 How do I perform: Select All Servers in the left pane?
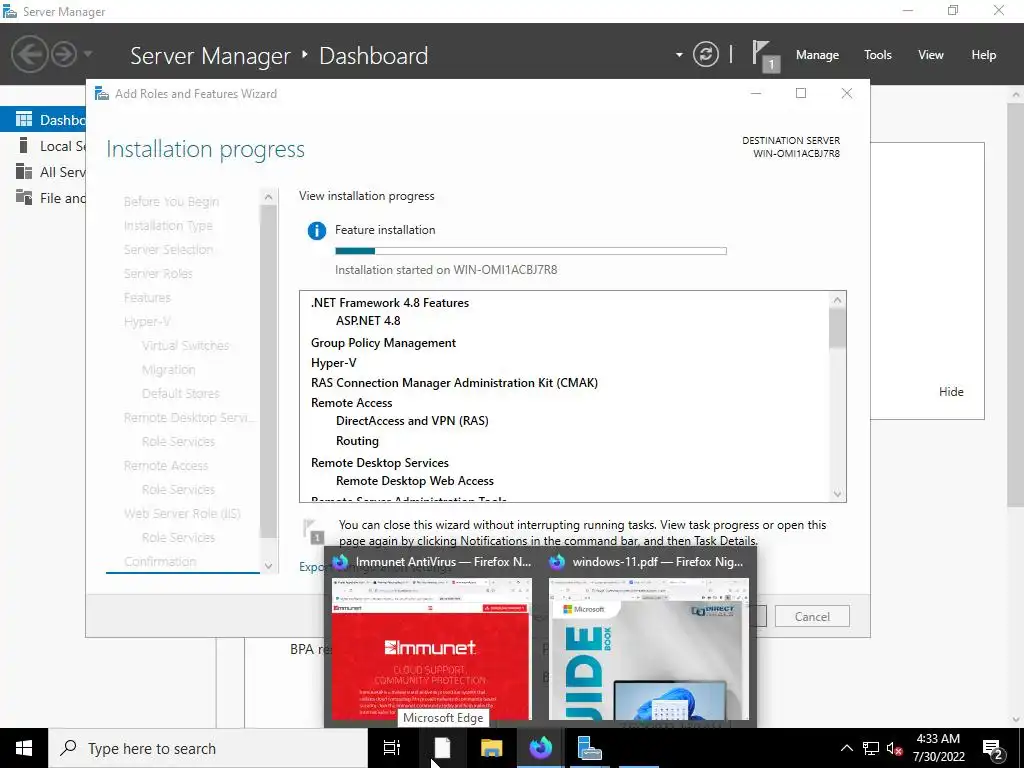(43, 172)
